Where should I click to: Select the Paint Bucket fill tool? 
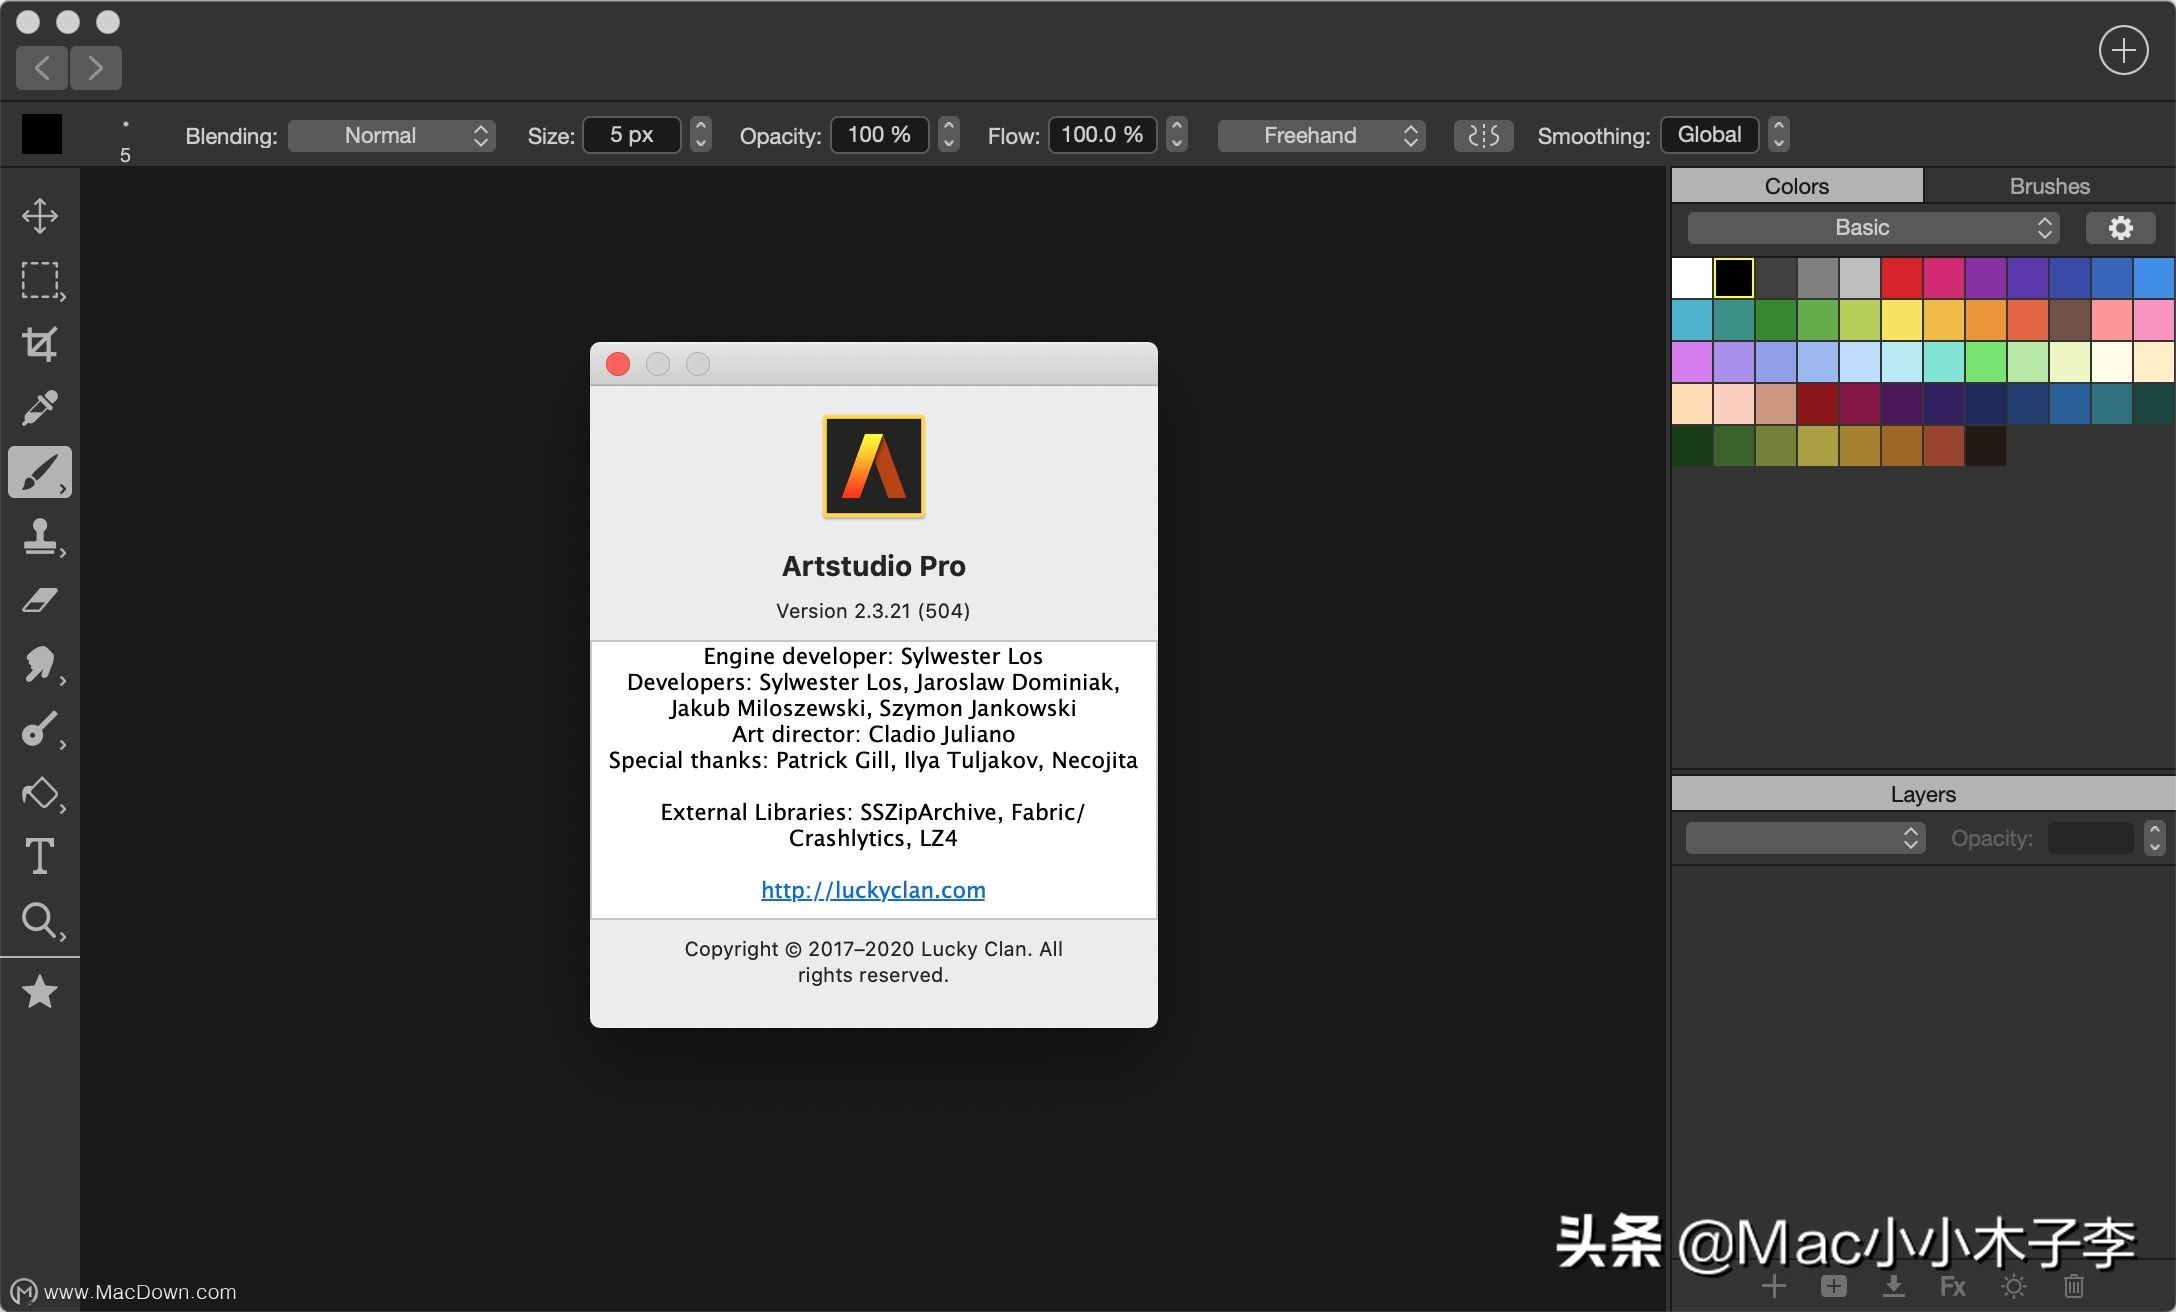click(42, 794)
